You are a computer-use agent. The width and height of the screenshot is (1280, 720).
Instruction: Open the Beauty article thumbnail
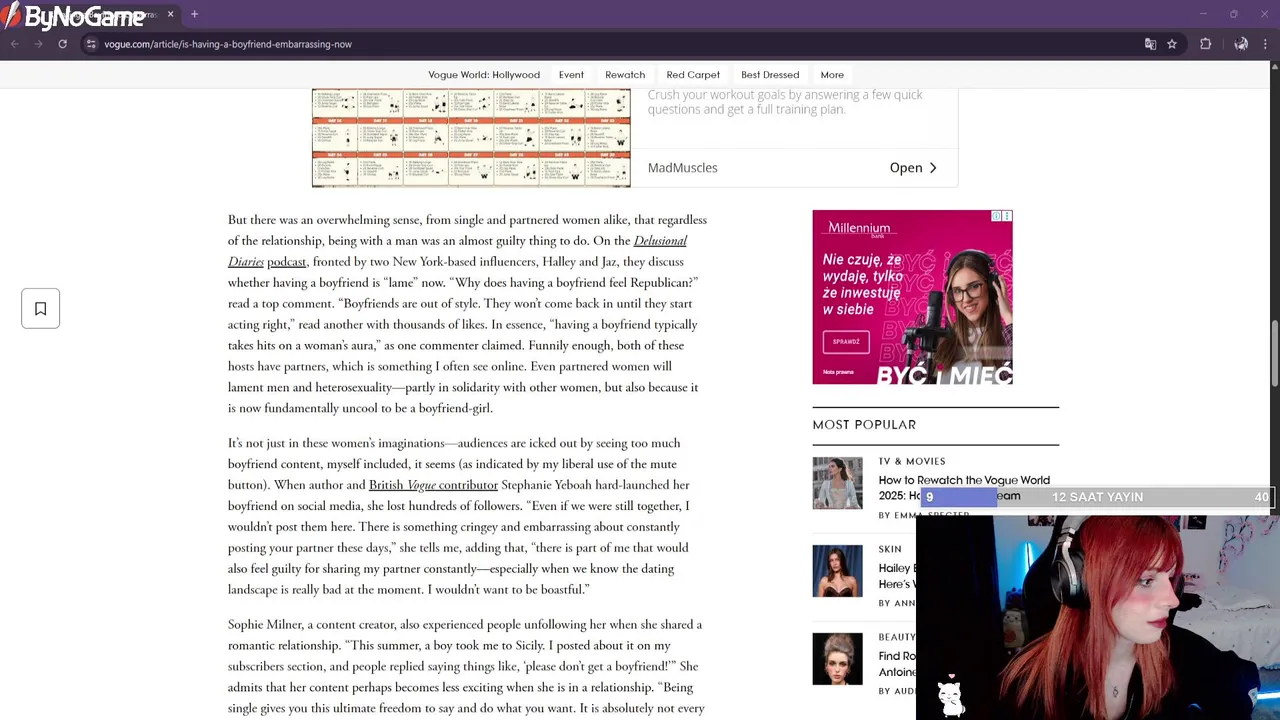pos(837,659)
